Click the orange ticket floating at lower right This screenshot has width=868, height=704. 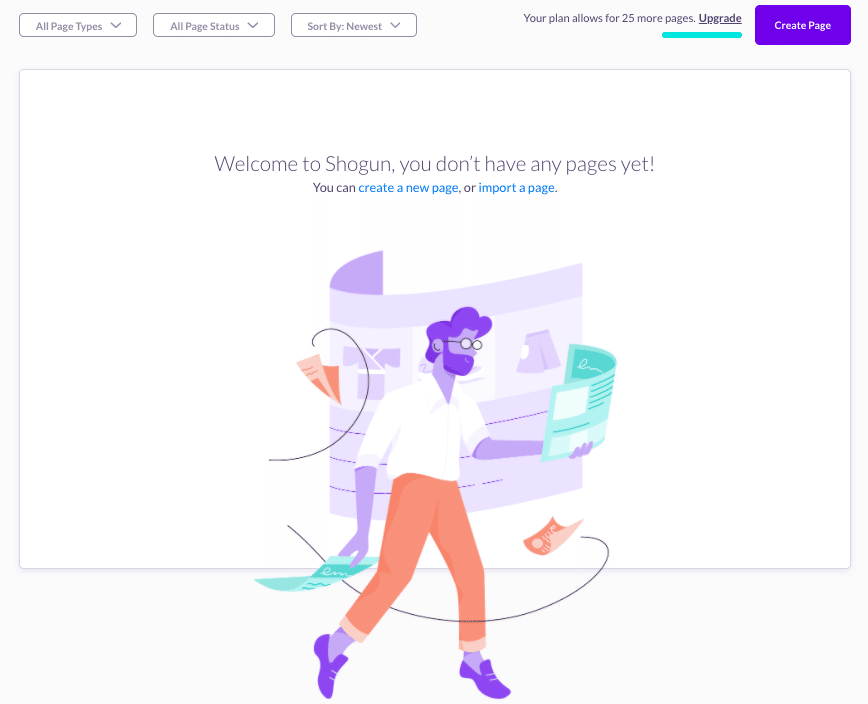(x=551, y=535)
